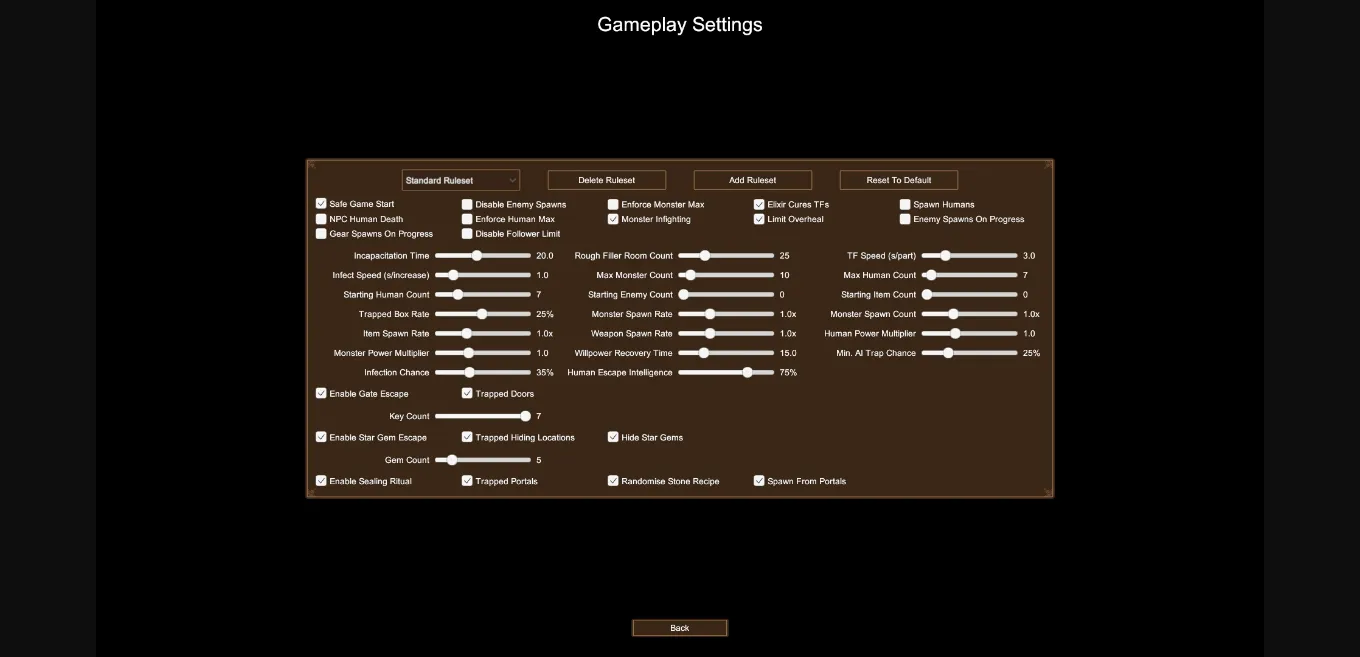This screenshot has height=657, width=1360.
Task: Uncheck Trapped Doors
Action: pos(467,393)
